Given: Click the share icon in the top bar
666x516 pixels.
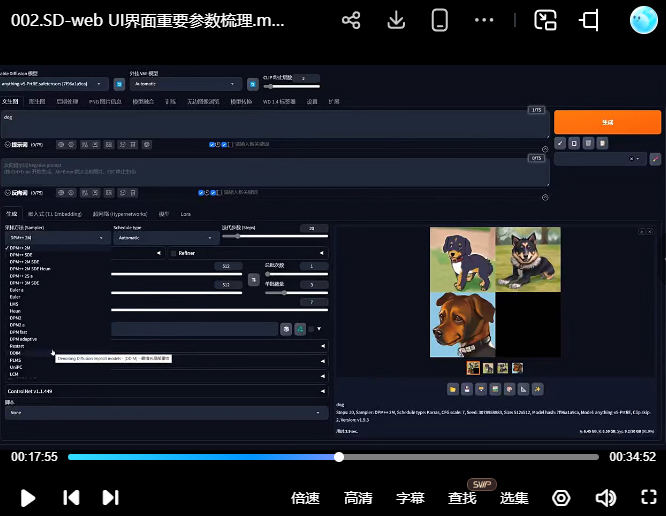Looking at the screenshot, I should pos(351,21).
